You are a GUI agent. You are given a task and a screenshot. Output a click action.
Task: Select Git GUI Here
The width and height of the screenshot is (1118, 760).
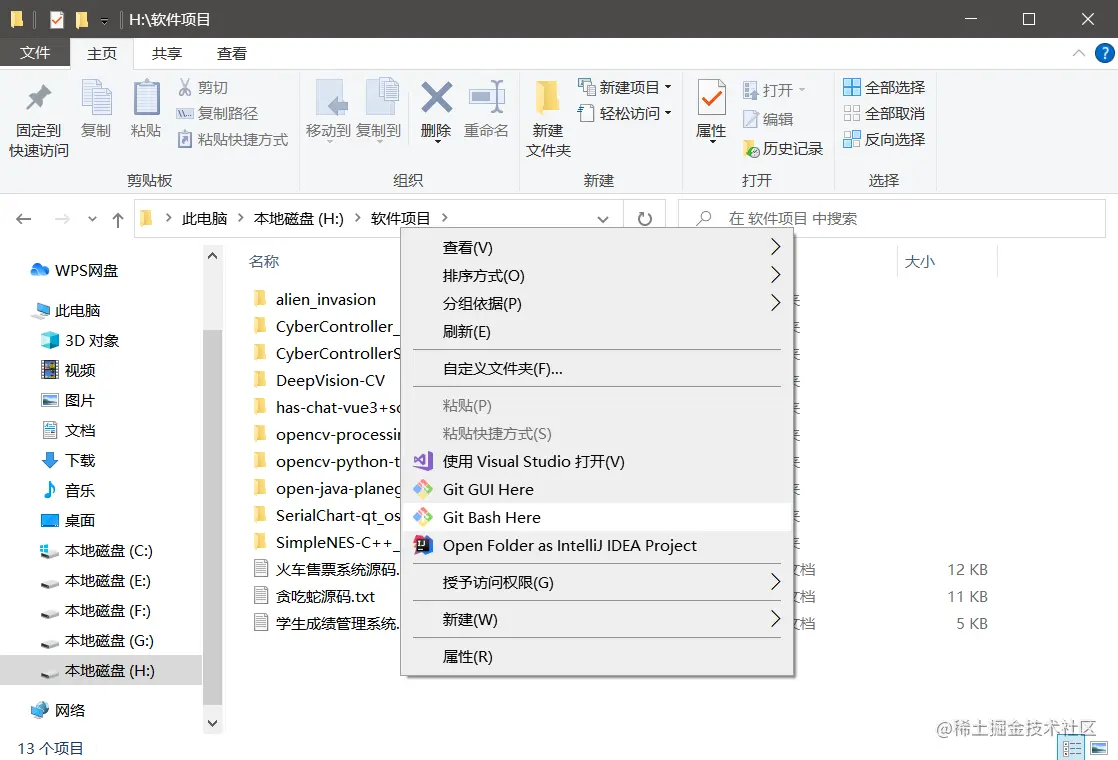pyautogui.click(x=598, y=489)
